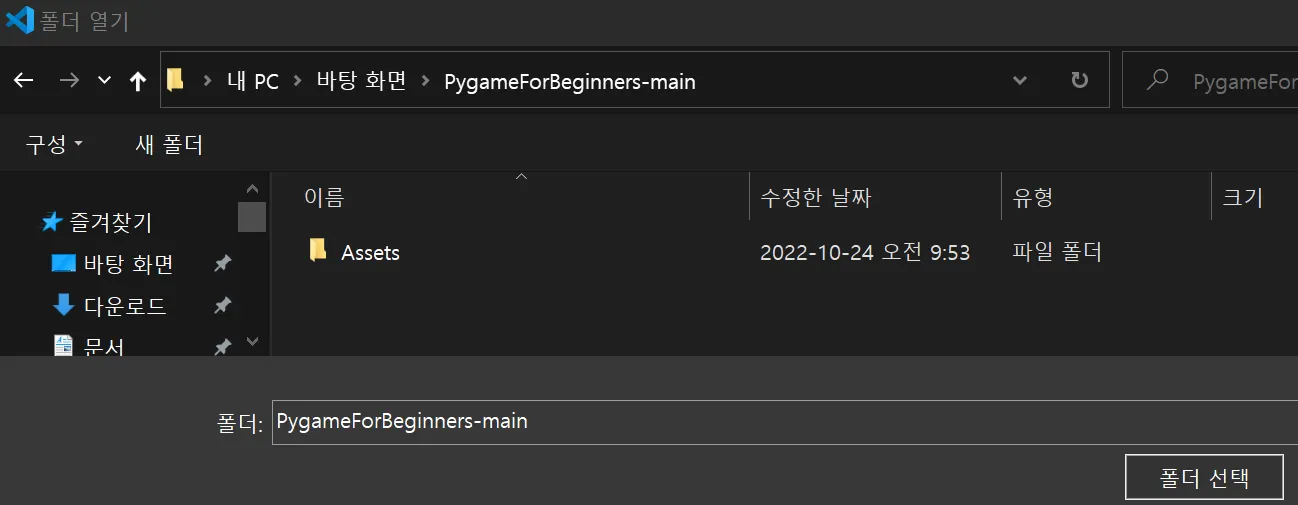
Task: Click the 다운로드 download arrow icon
Action: [x=63, y=305]
